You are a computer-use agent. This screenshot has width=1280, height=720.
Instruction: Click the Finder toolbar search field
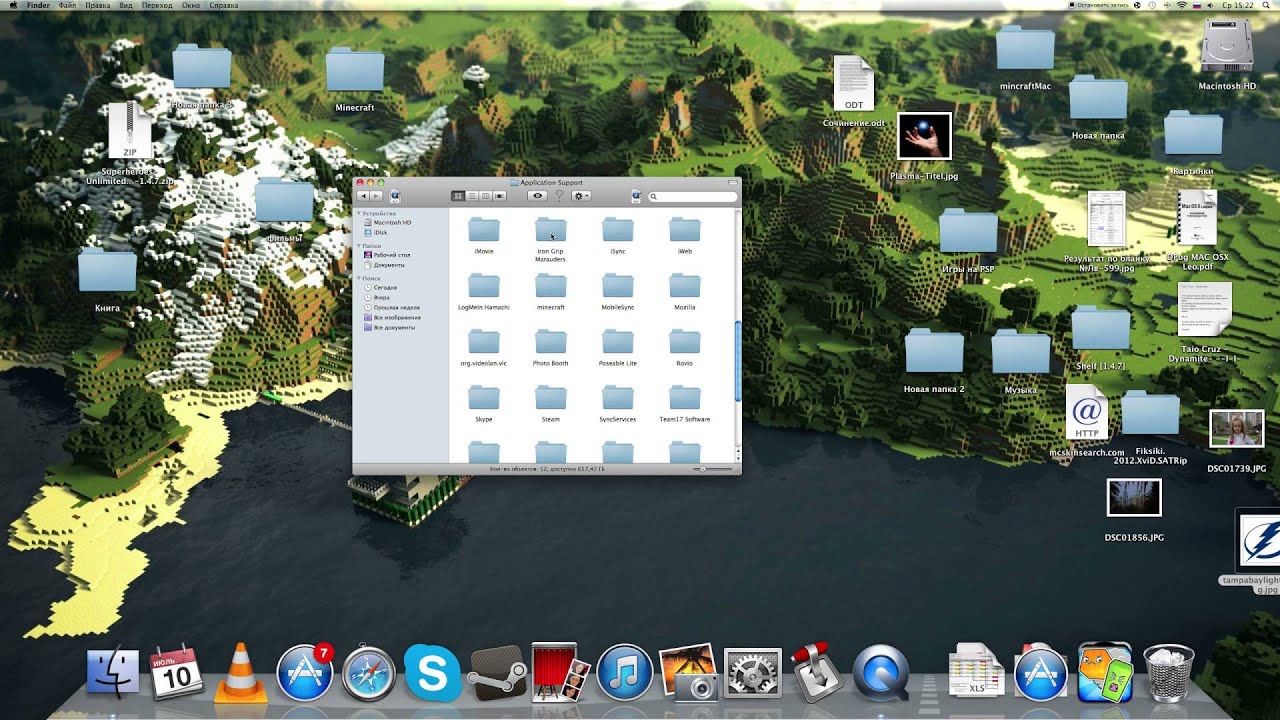point(693,196)
